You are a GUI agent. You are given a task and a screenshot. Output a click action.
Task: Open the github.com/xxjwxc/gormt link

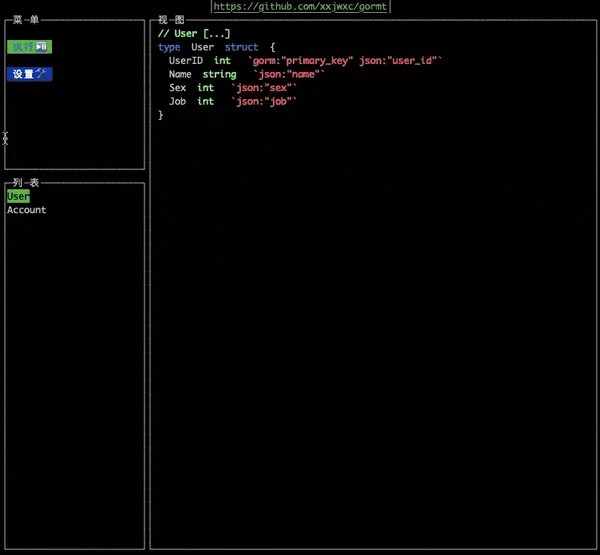click(x=300, y=6)
